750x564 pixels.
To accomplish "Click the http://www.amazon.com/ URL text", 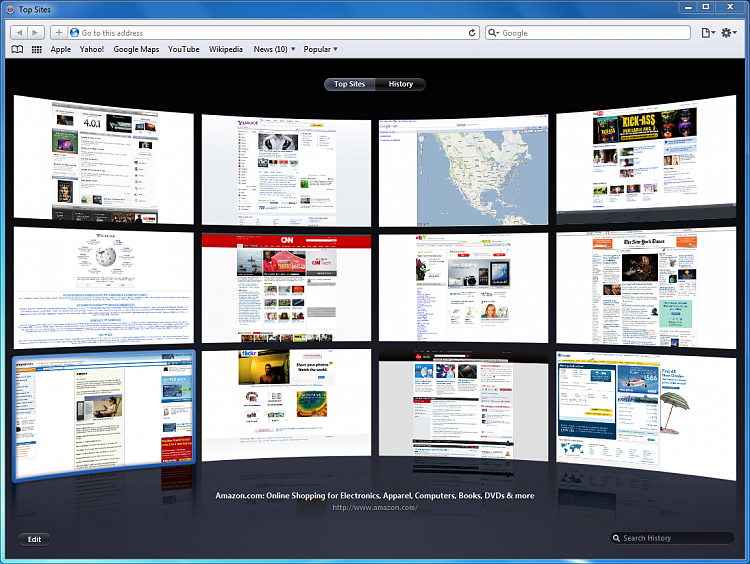I will [x=375, y=507].
